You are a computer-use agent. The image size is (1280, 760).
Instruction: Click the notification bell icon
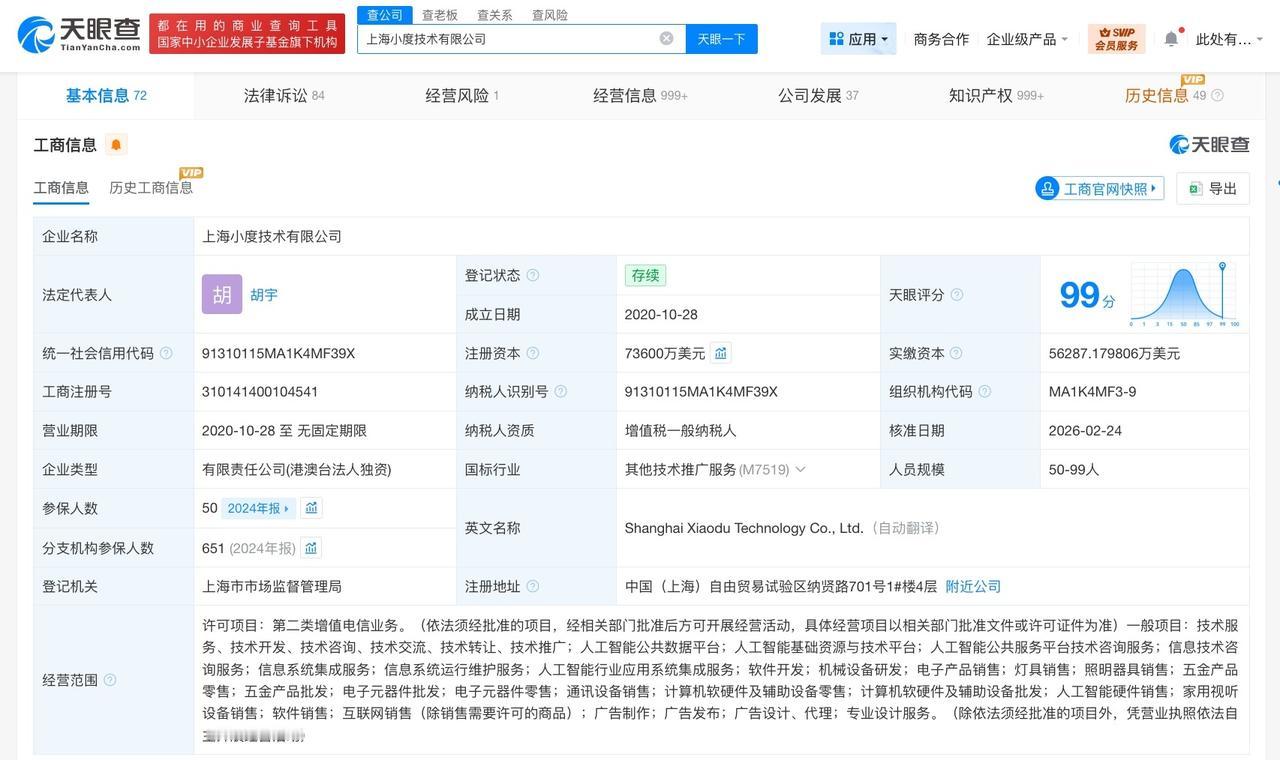pos(1169,36)
